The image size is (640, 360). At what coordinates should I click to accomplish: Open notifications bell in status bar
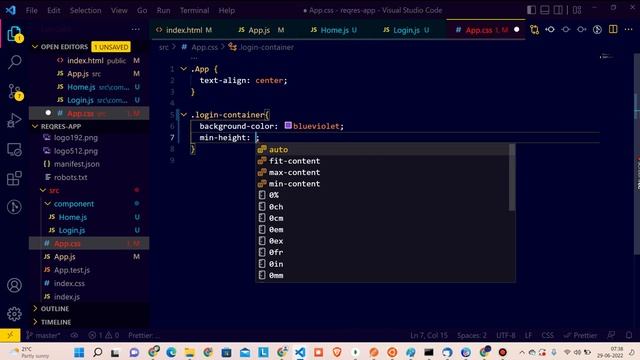[629, 335]
